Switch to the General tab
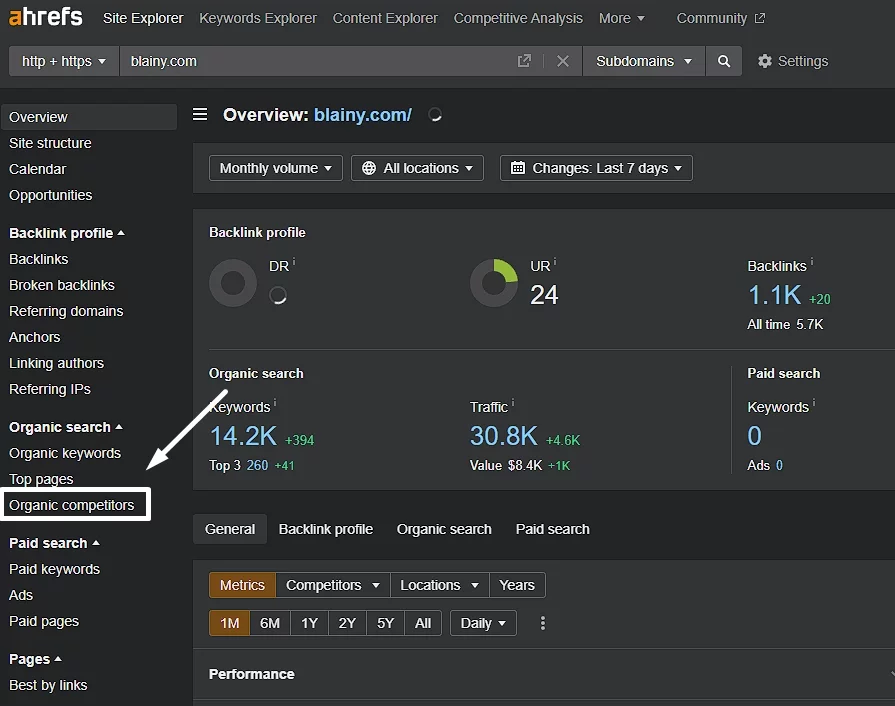The width and height of the screenshot is (895, 706). pos(230,529)
